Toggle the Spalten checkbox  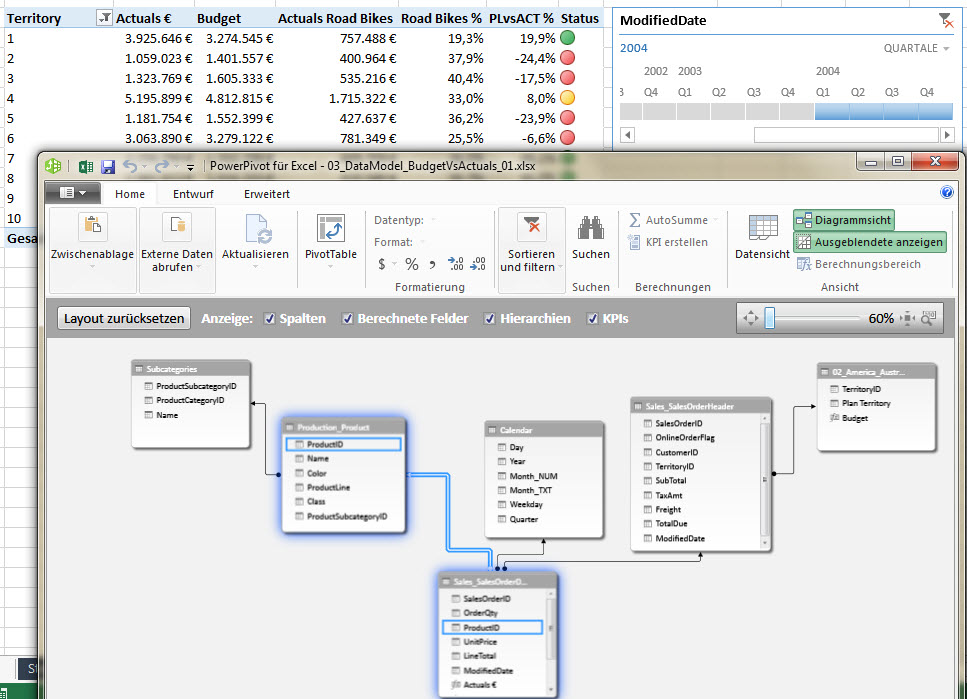(270, 318)
